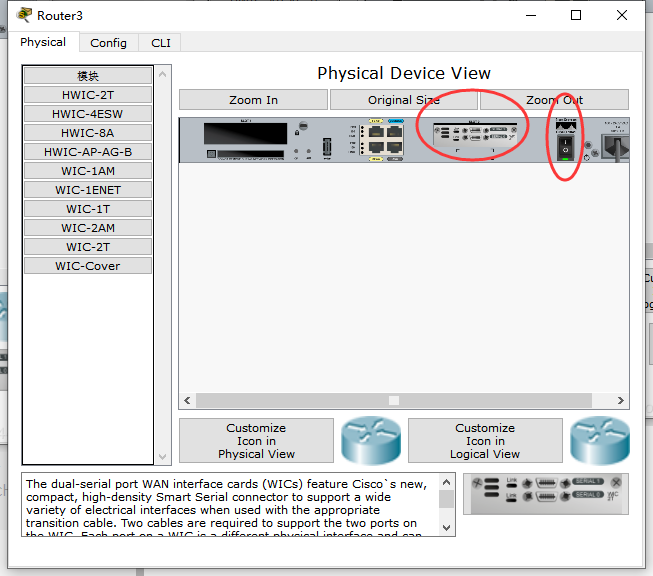The height and width of the screenshot is (576, 653).
Task: Open Customize Icon in Logical View
Action: click(x=485, y=441)
